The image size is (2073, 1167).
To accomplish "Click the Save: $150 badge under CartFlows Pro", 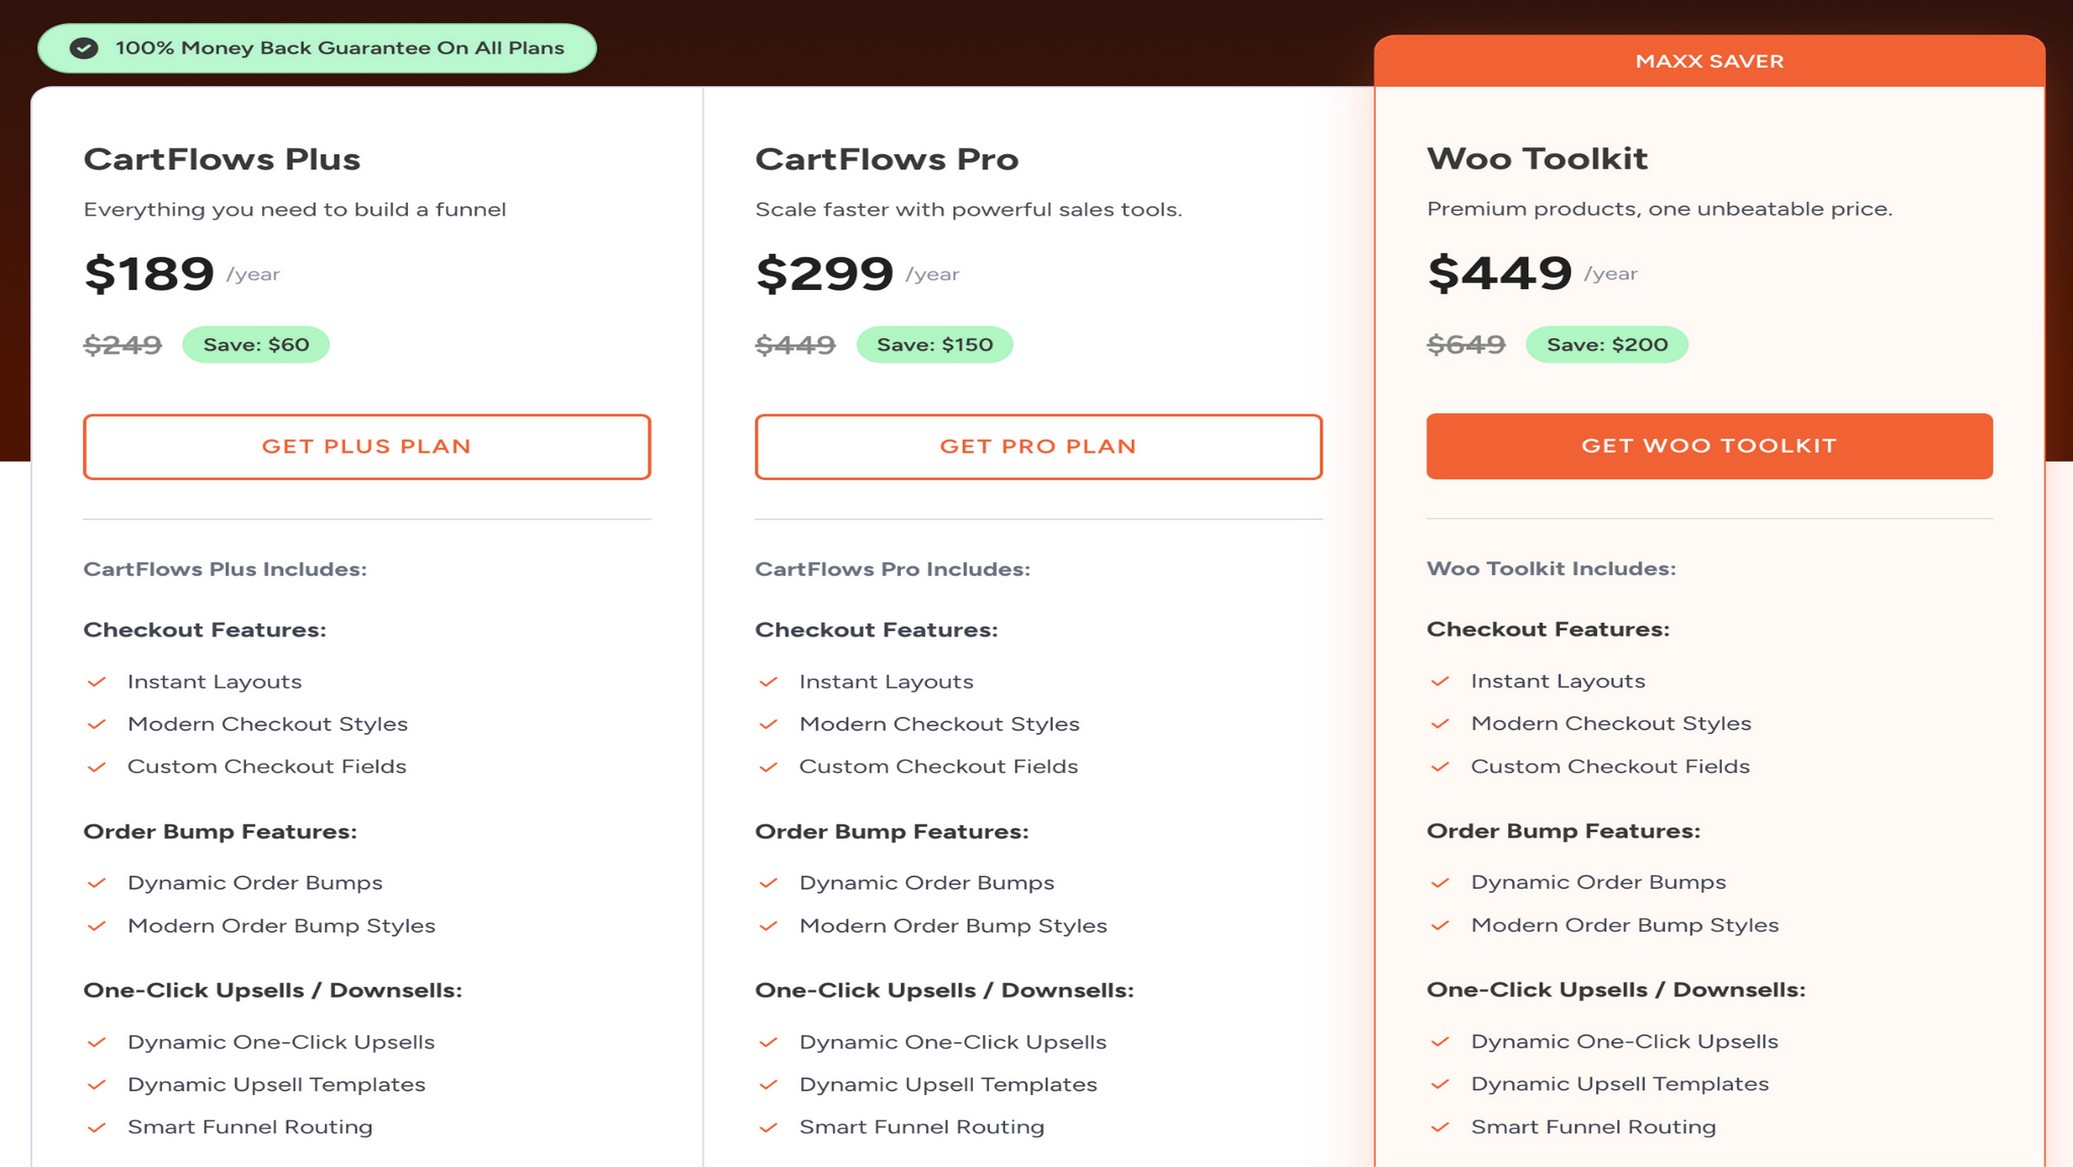I will click(x=935, y=344).
